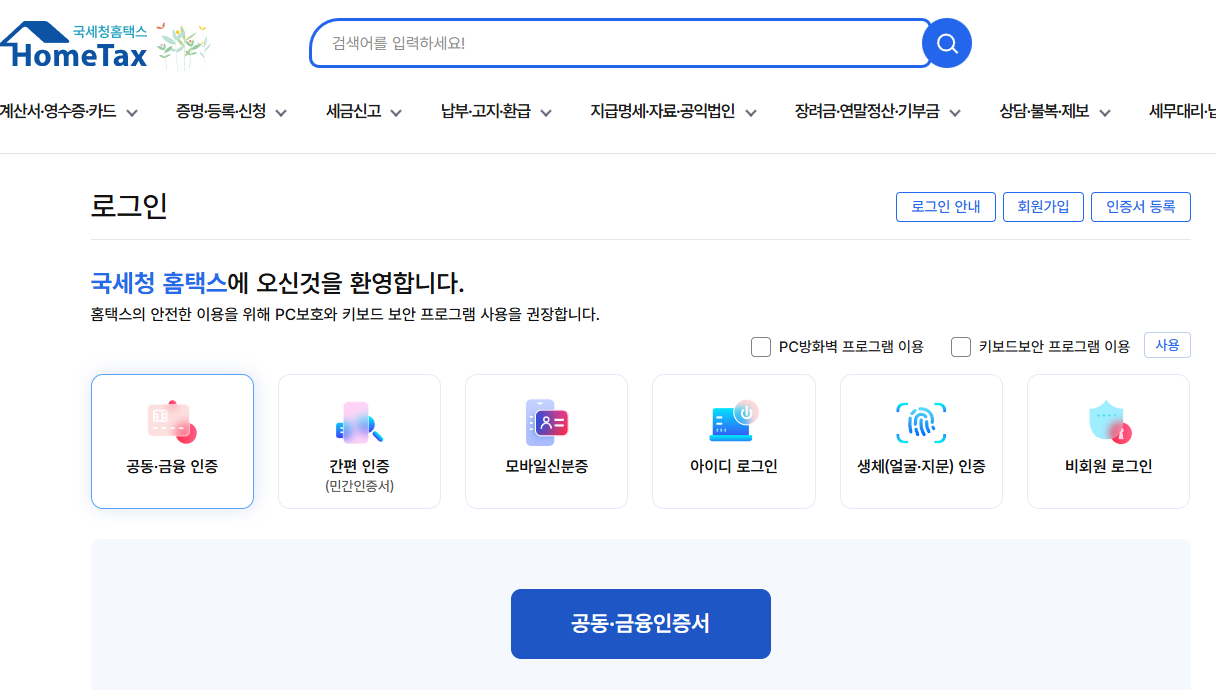Check the 키보드보안 프로그램 이용 box
Image resolution: width=1216 pixels, height=690 pixels.
coord(961,347)
